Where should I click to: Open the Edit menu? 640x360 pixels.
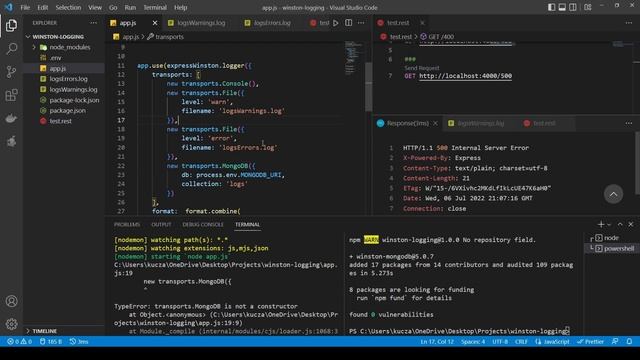[x=42, y=7]
